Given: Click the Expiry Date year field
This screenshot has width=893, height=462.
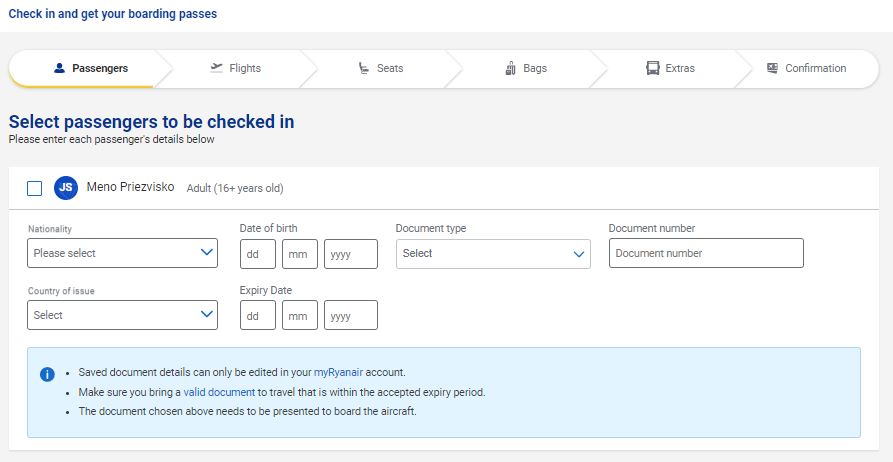Looking at the screenshot, I should [x=351, y=315].
